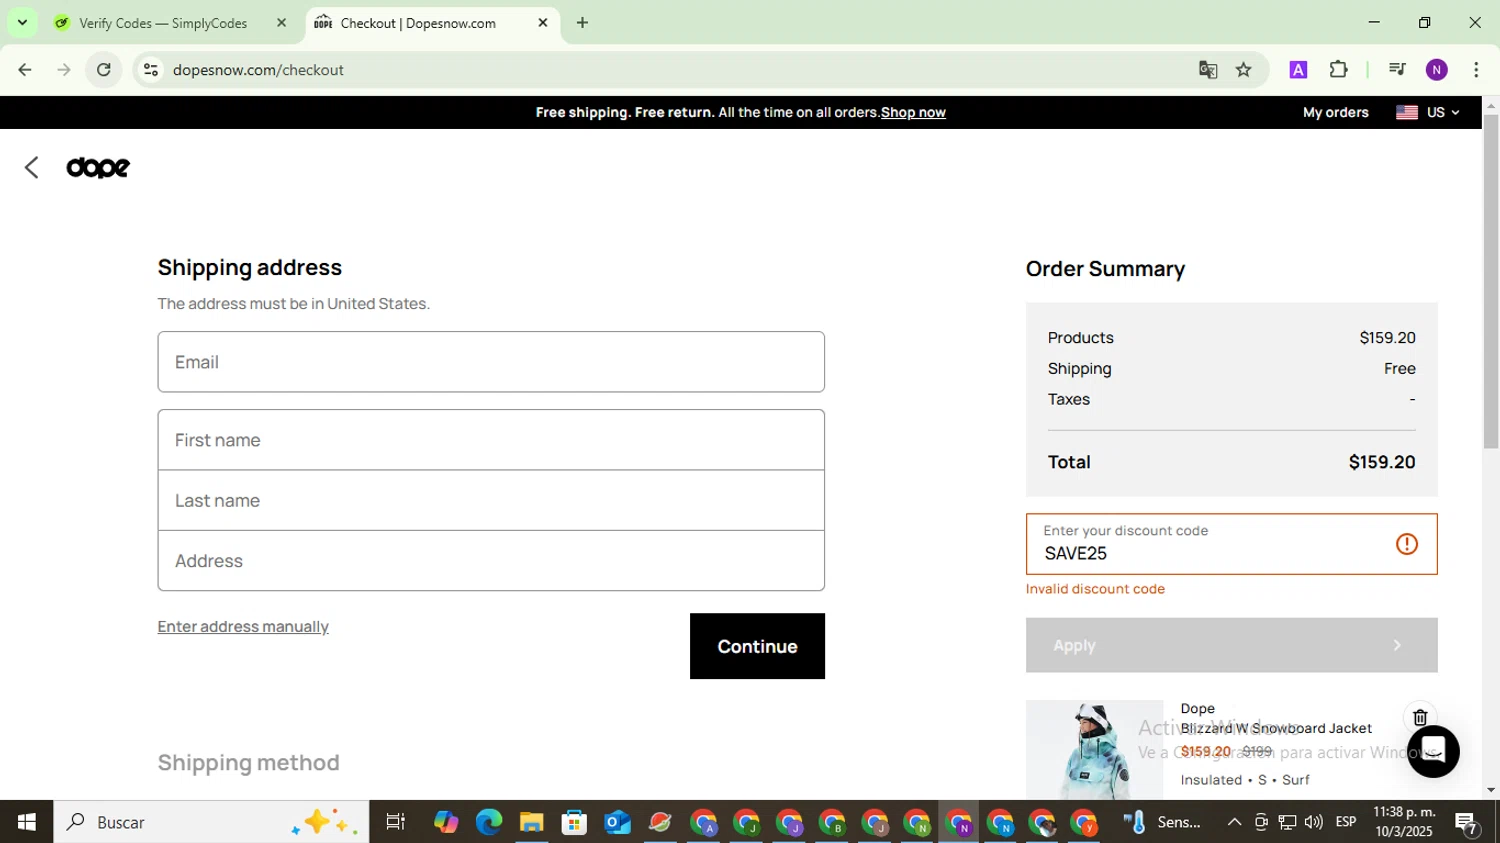The height and width of the screenshot is (843, 1500).
Task: Click Enter address manually link
Action: tap(243, 627)
